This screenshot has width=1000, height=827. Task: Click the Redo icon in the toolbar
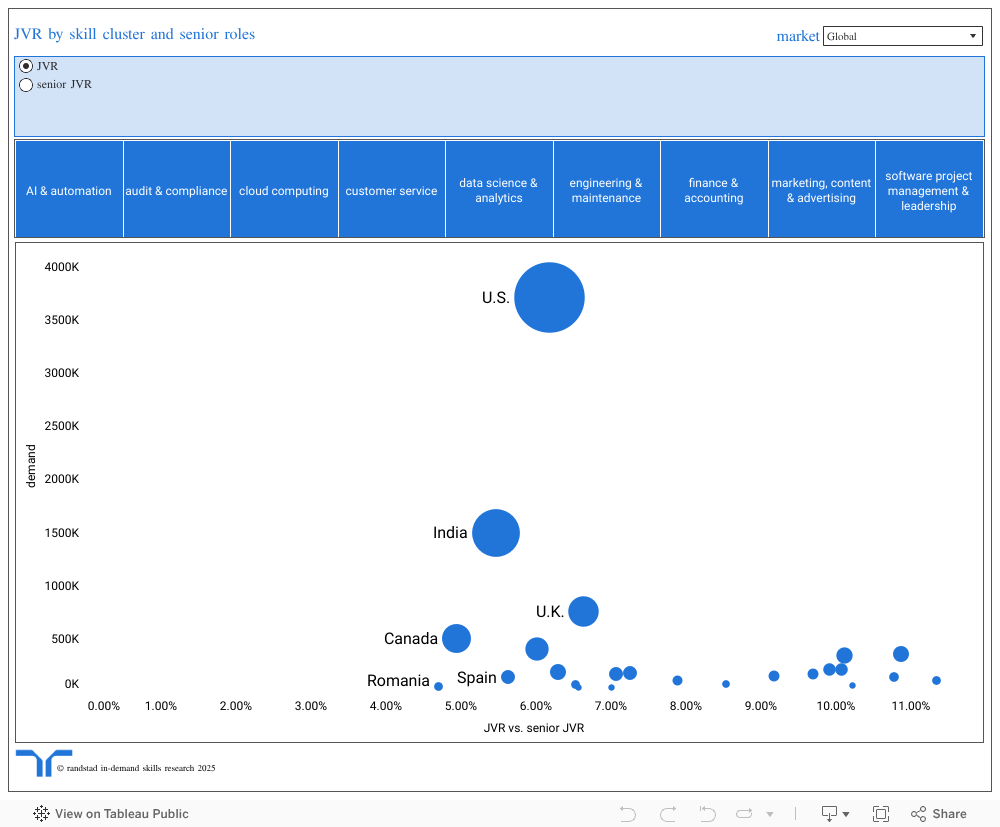[667, 814]
